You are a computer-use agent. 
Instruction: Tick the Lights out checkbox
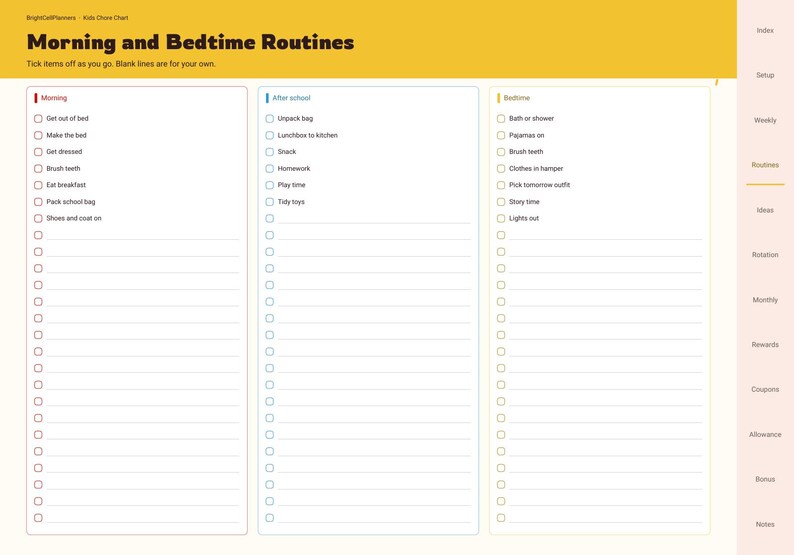[x=501, y=218]
